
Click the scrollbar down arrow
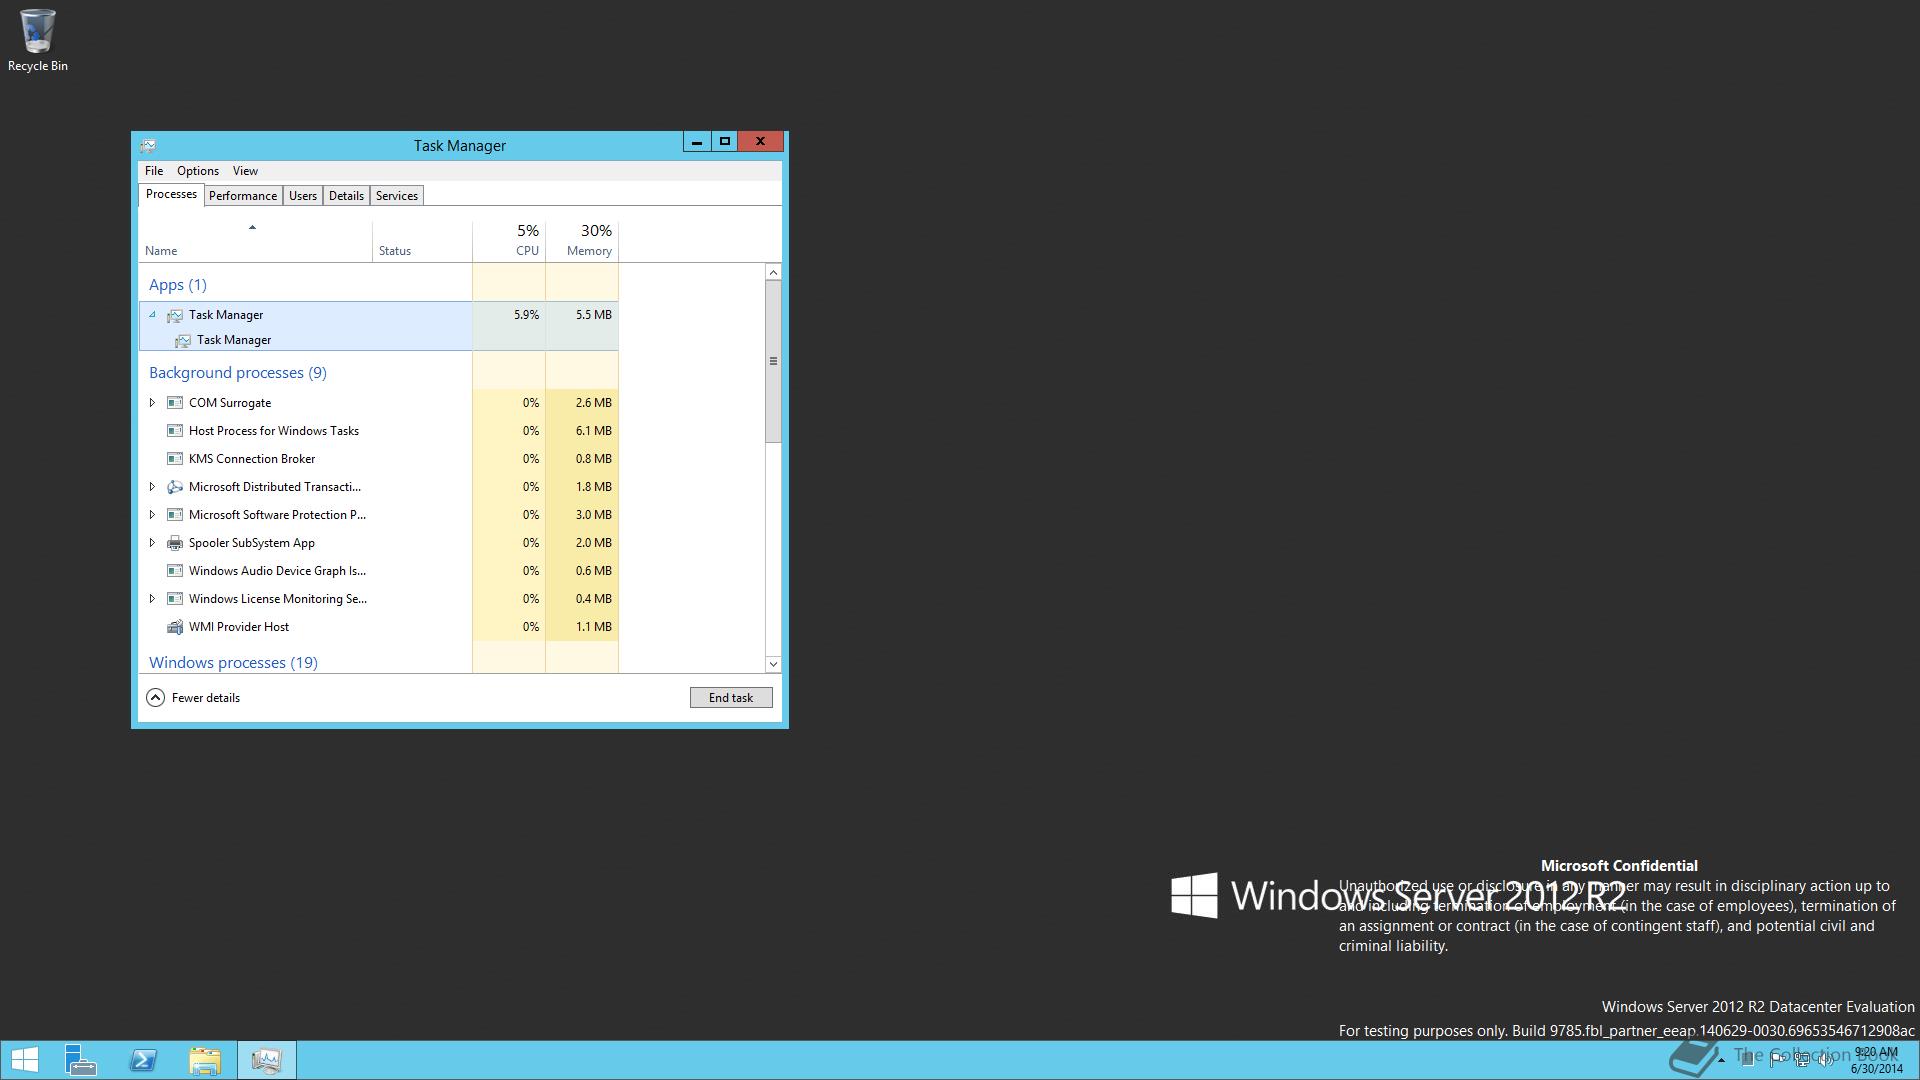(773, 664)
